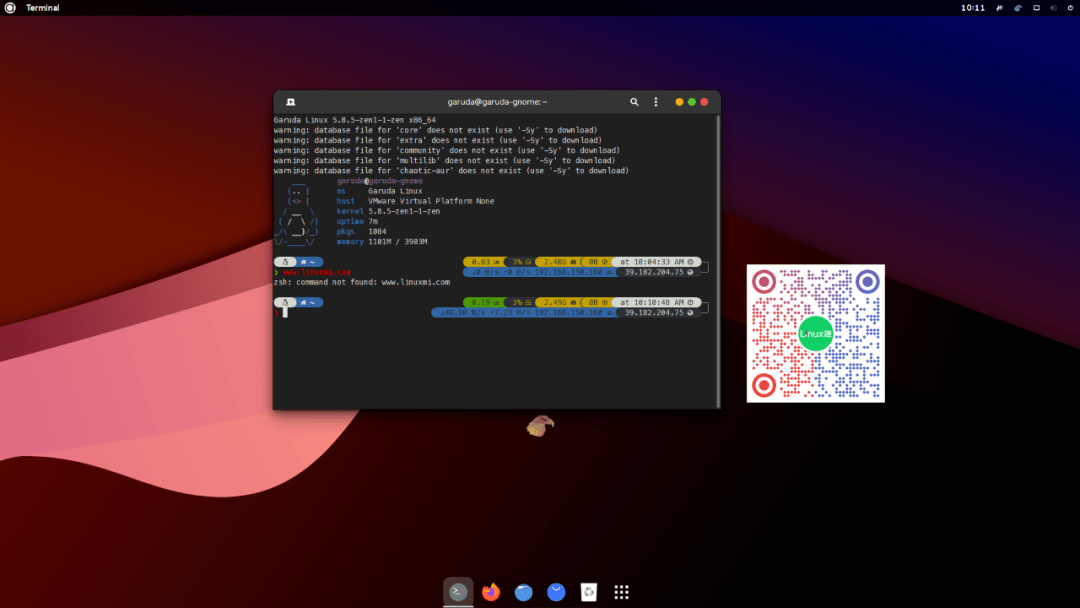Click the 'chaotic-aur' warning line
Screen dimensions: 1080x608
(x=451, y=171)
